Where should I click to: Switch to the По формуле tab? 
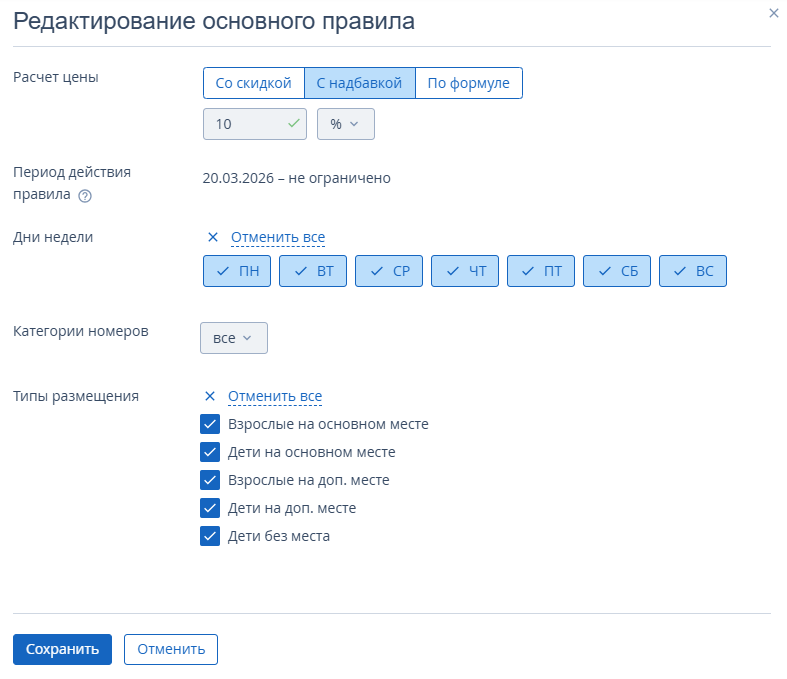click(468, 83)
